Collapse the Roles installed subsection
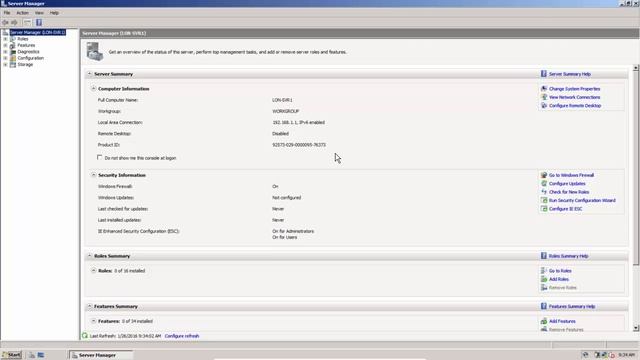Viewport: 640px width, 360px height. point(93,271)
